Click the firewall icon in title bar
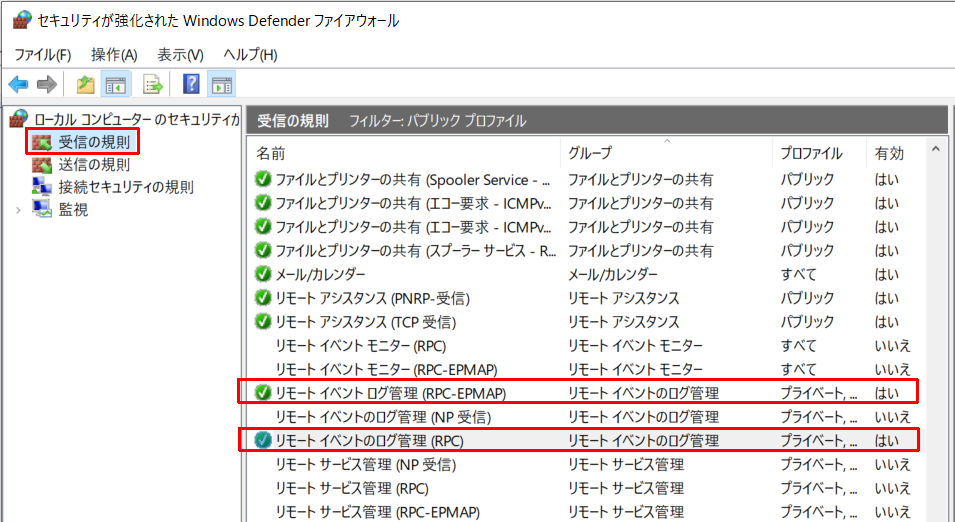The height and width of the screenshot is (522, 955). (21, 21)
